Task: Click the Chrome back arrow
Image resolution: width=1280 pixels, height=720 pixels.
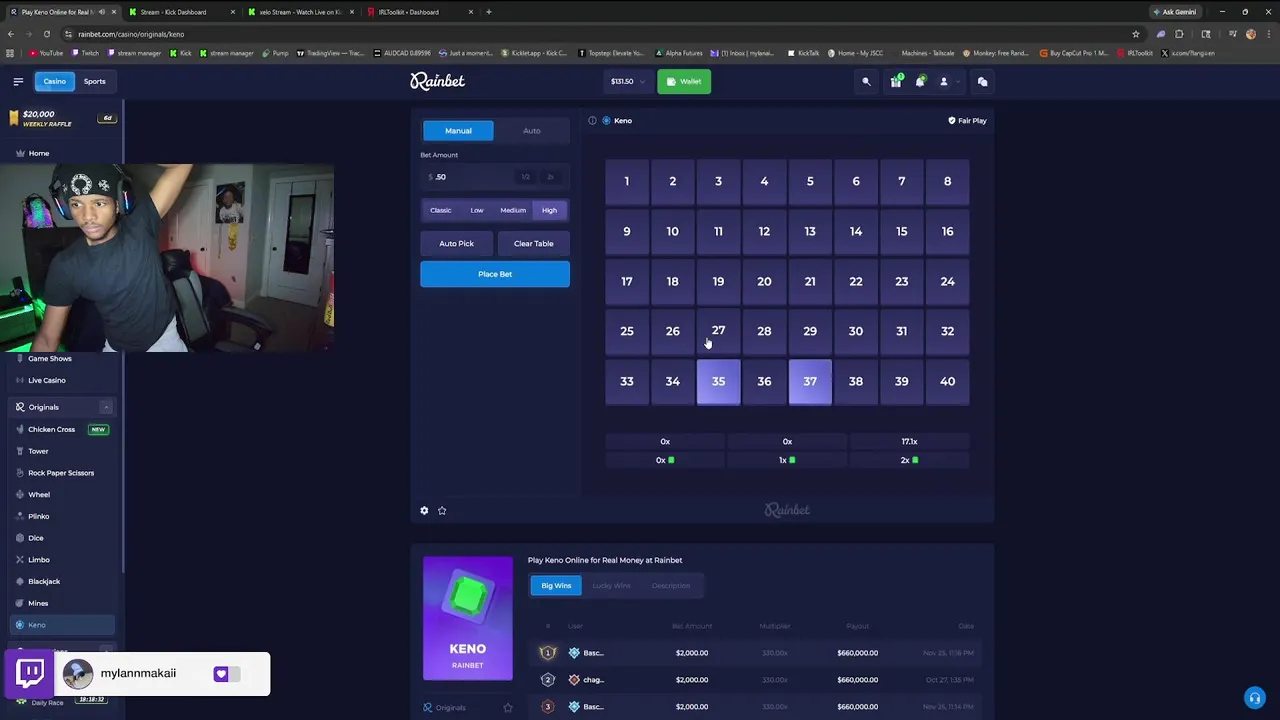Action: coord(11,34)
